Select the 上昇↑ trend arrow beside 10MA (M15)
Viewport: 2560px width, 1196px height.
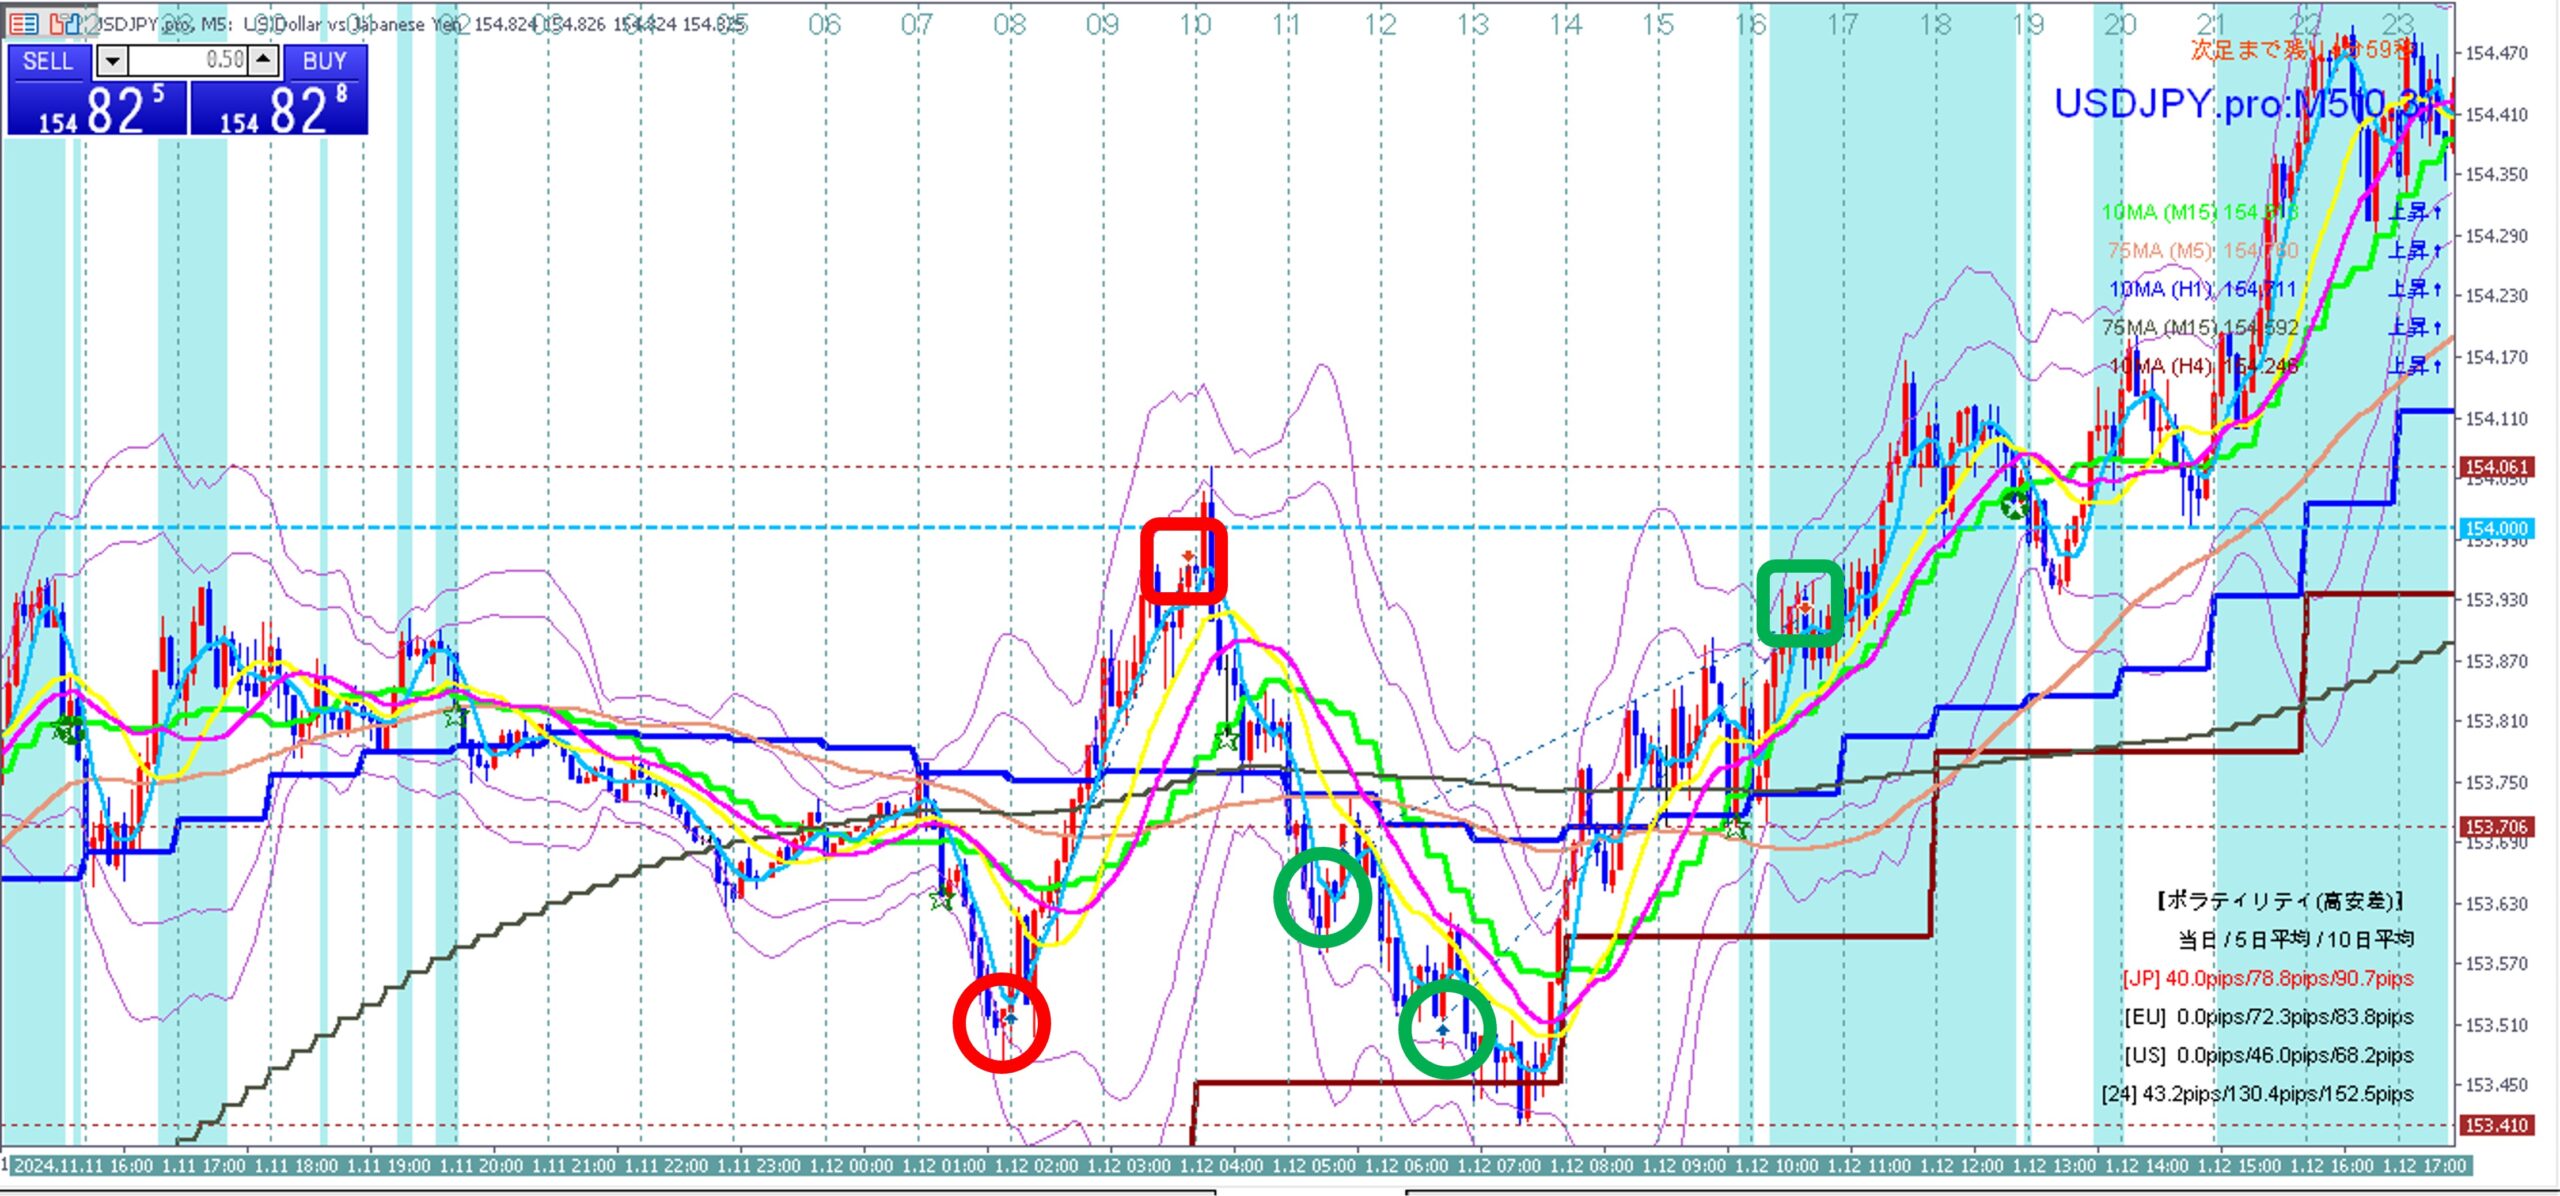(2415, 212)
